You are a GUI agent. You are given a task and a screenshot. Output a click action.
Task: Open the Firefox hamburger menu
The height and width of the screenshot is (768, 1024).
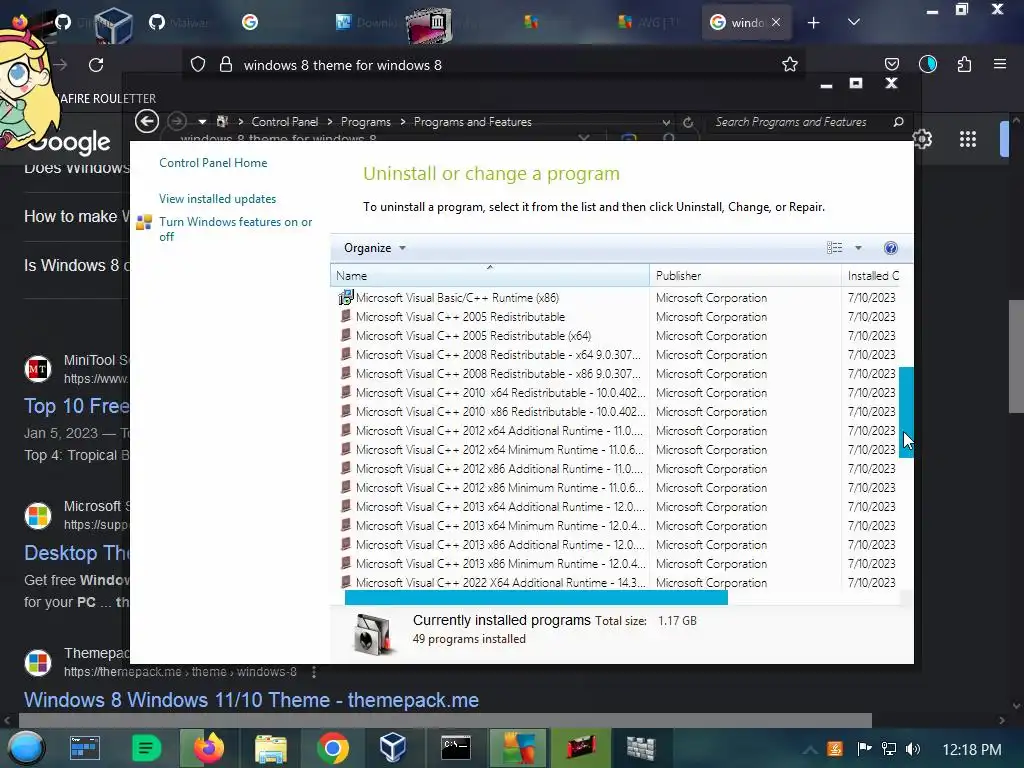[x=999, y=64]
